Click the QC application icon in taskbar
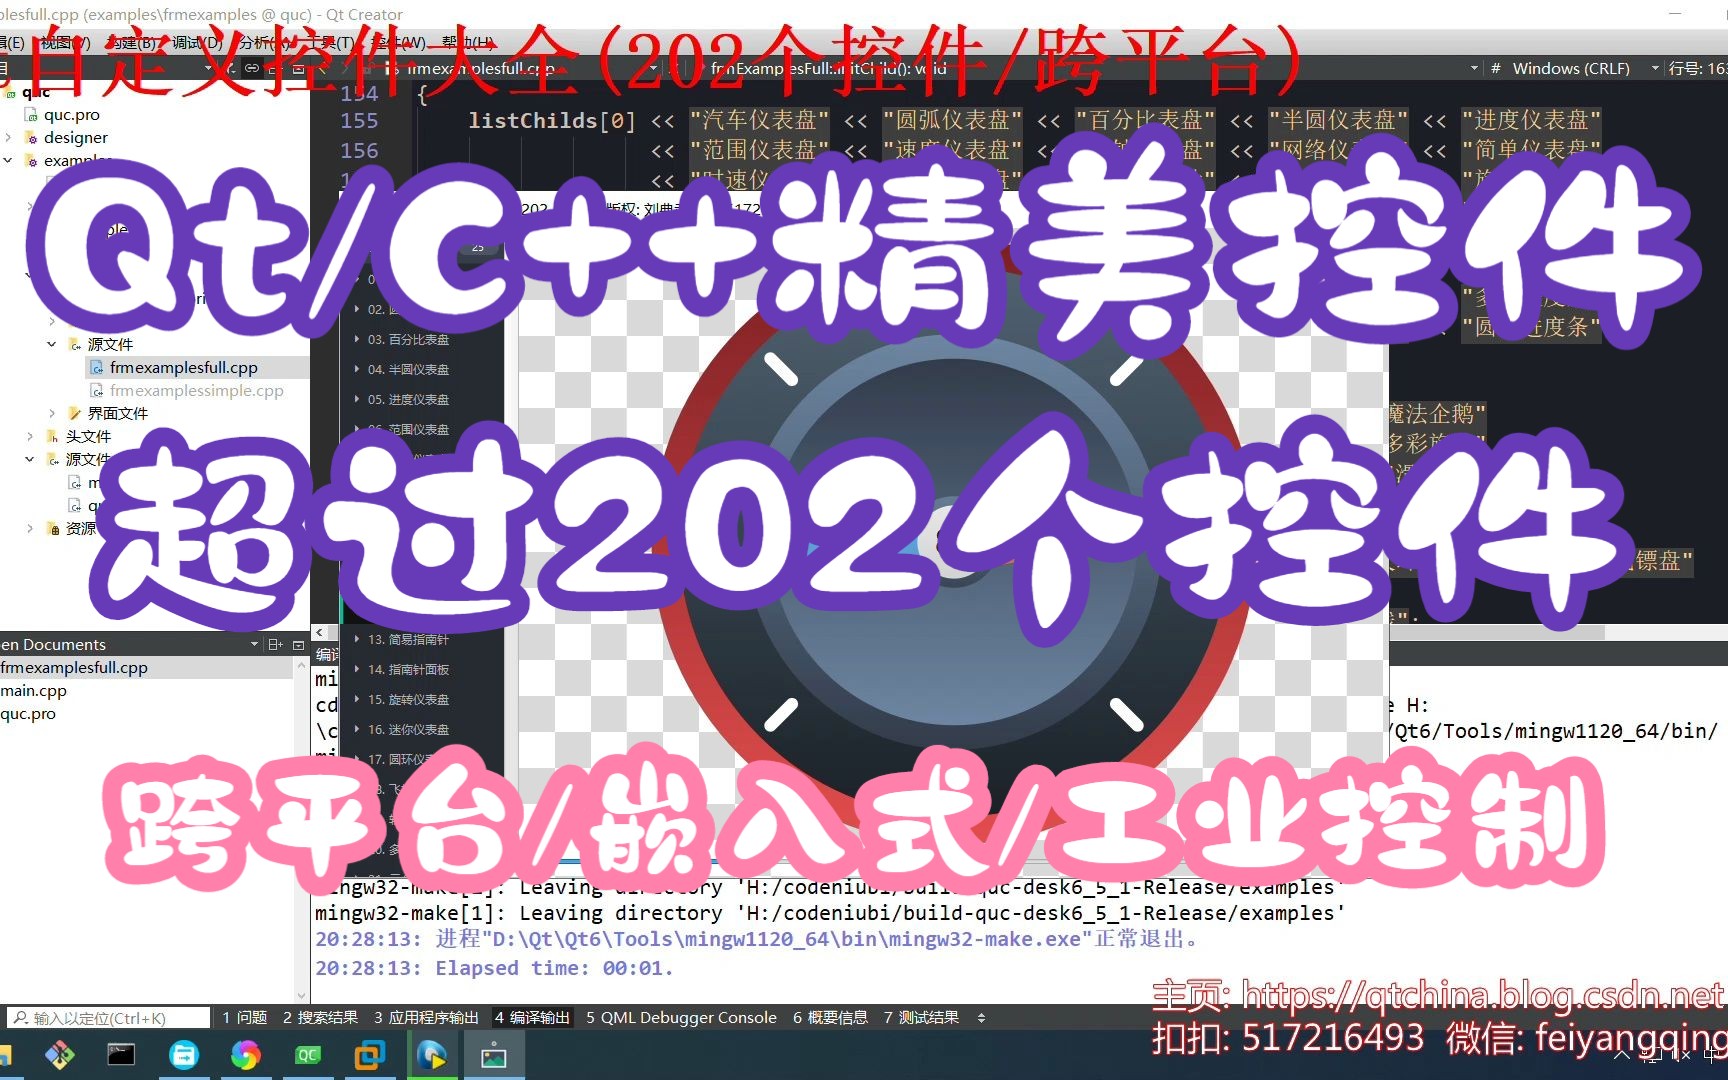 point(307,1054)
